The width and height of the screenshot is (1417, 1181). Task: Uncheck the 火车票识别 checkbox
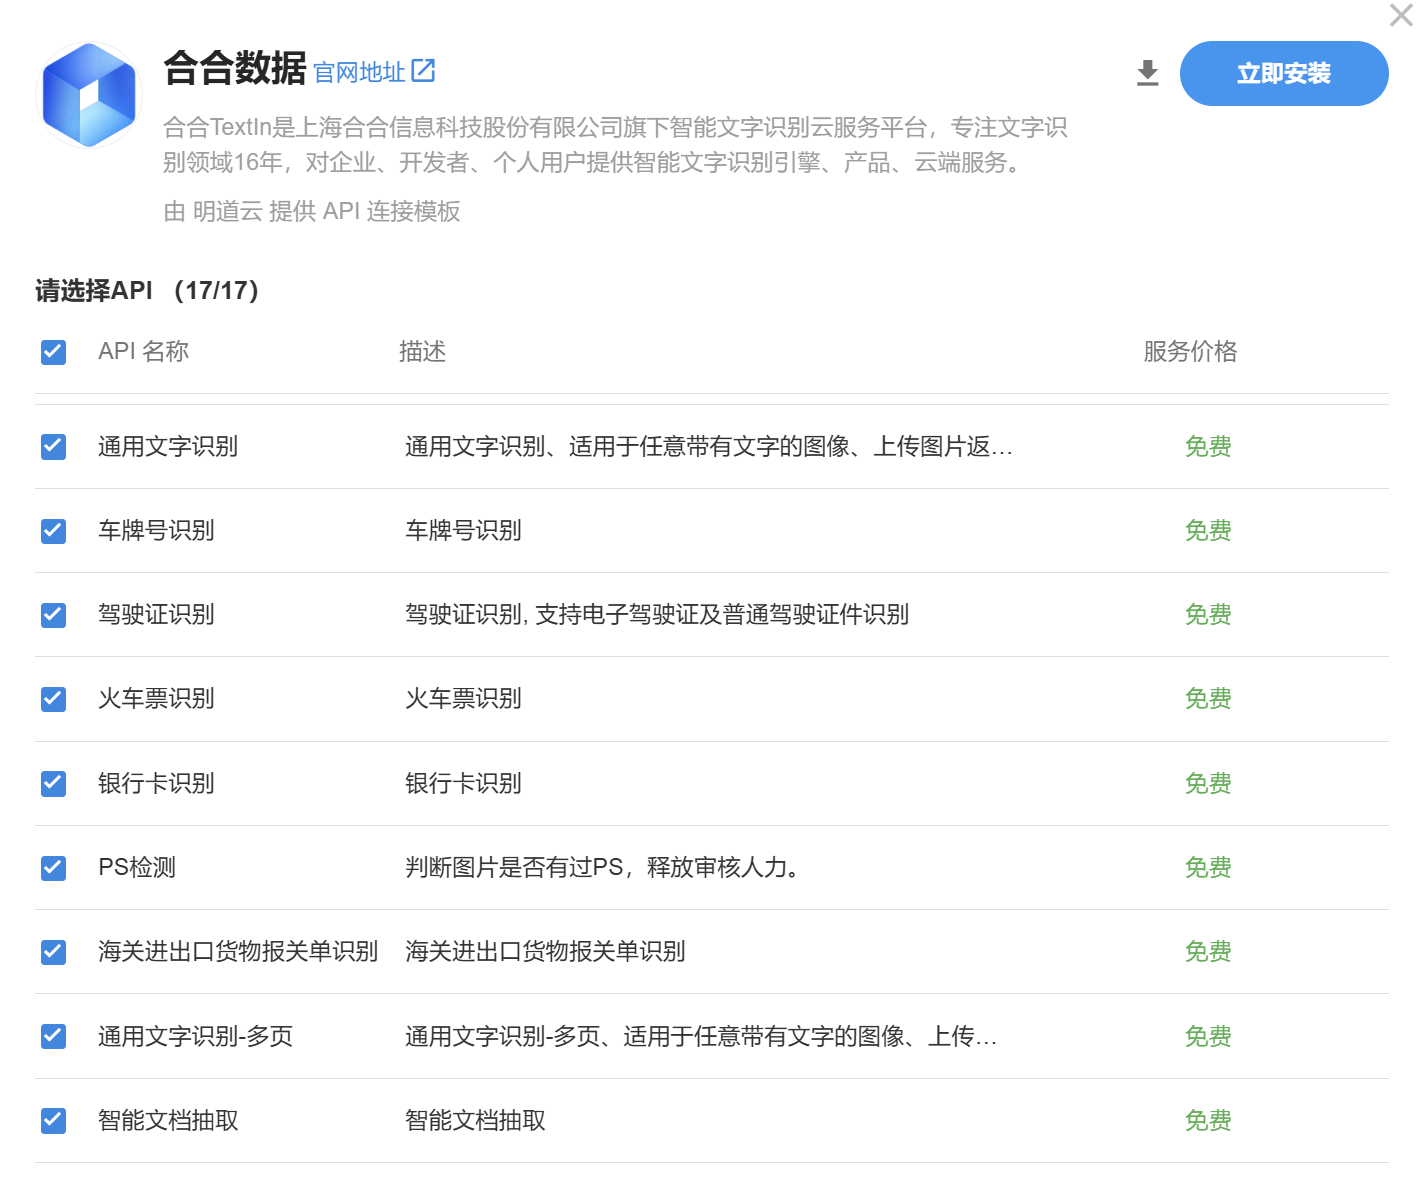(53, 699)
